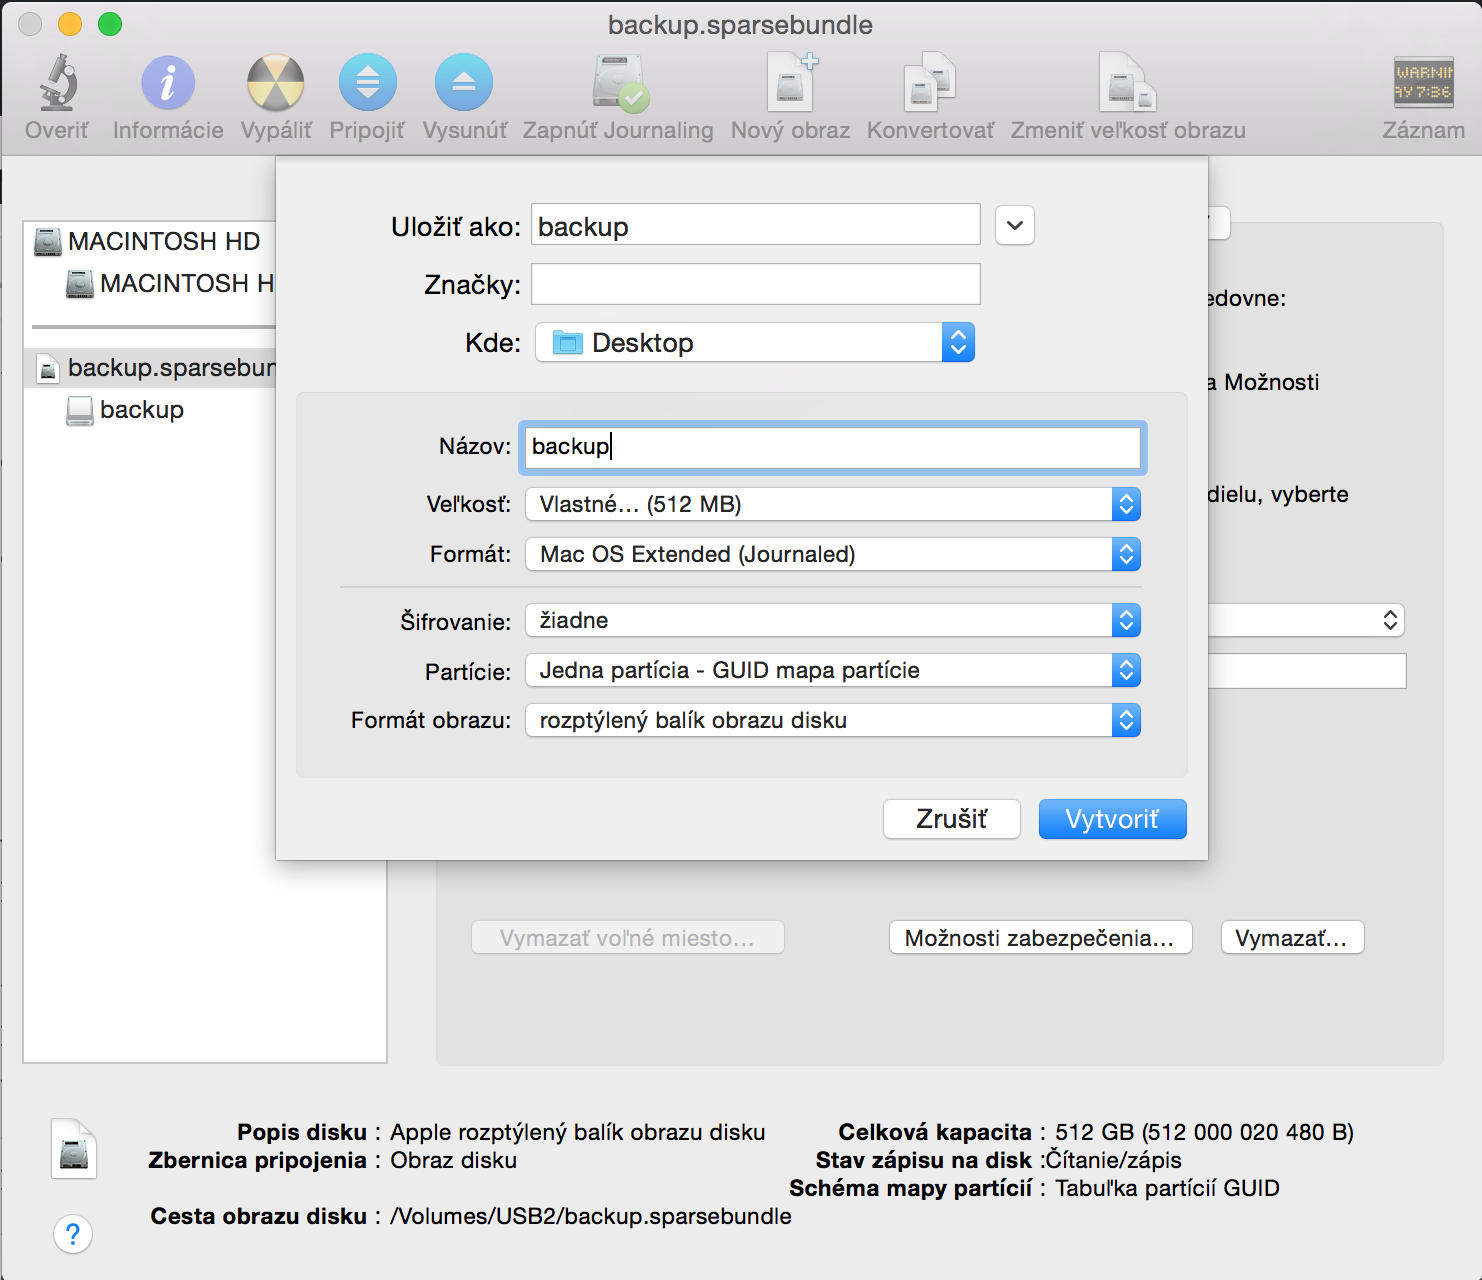Open the Formát Mac OS Extended dropdown
1482x1280 pixels.
pos(833,554)
